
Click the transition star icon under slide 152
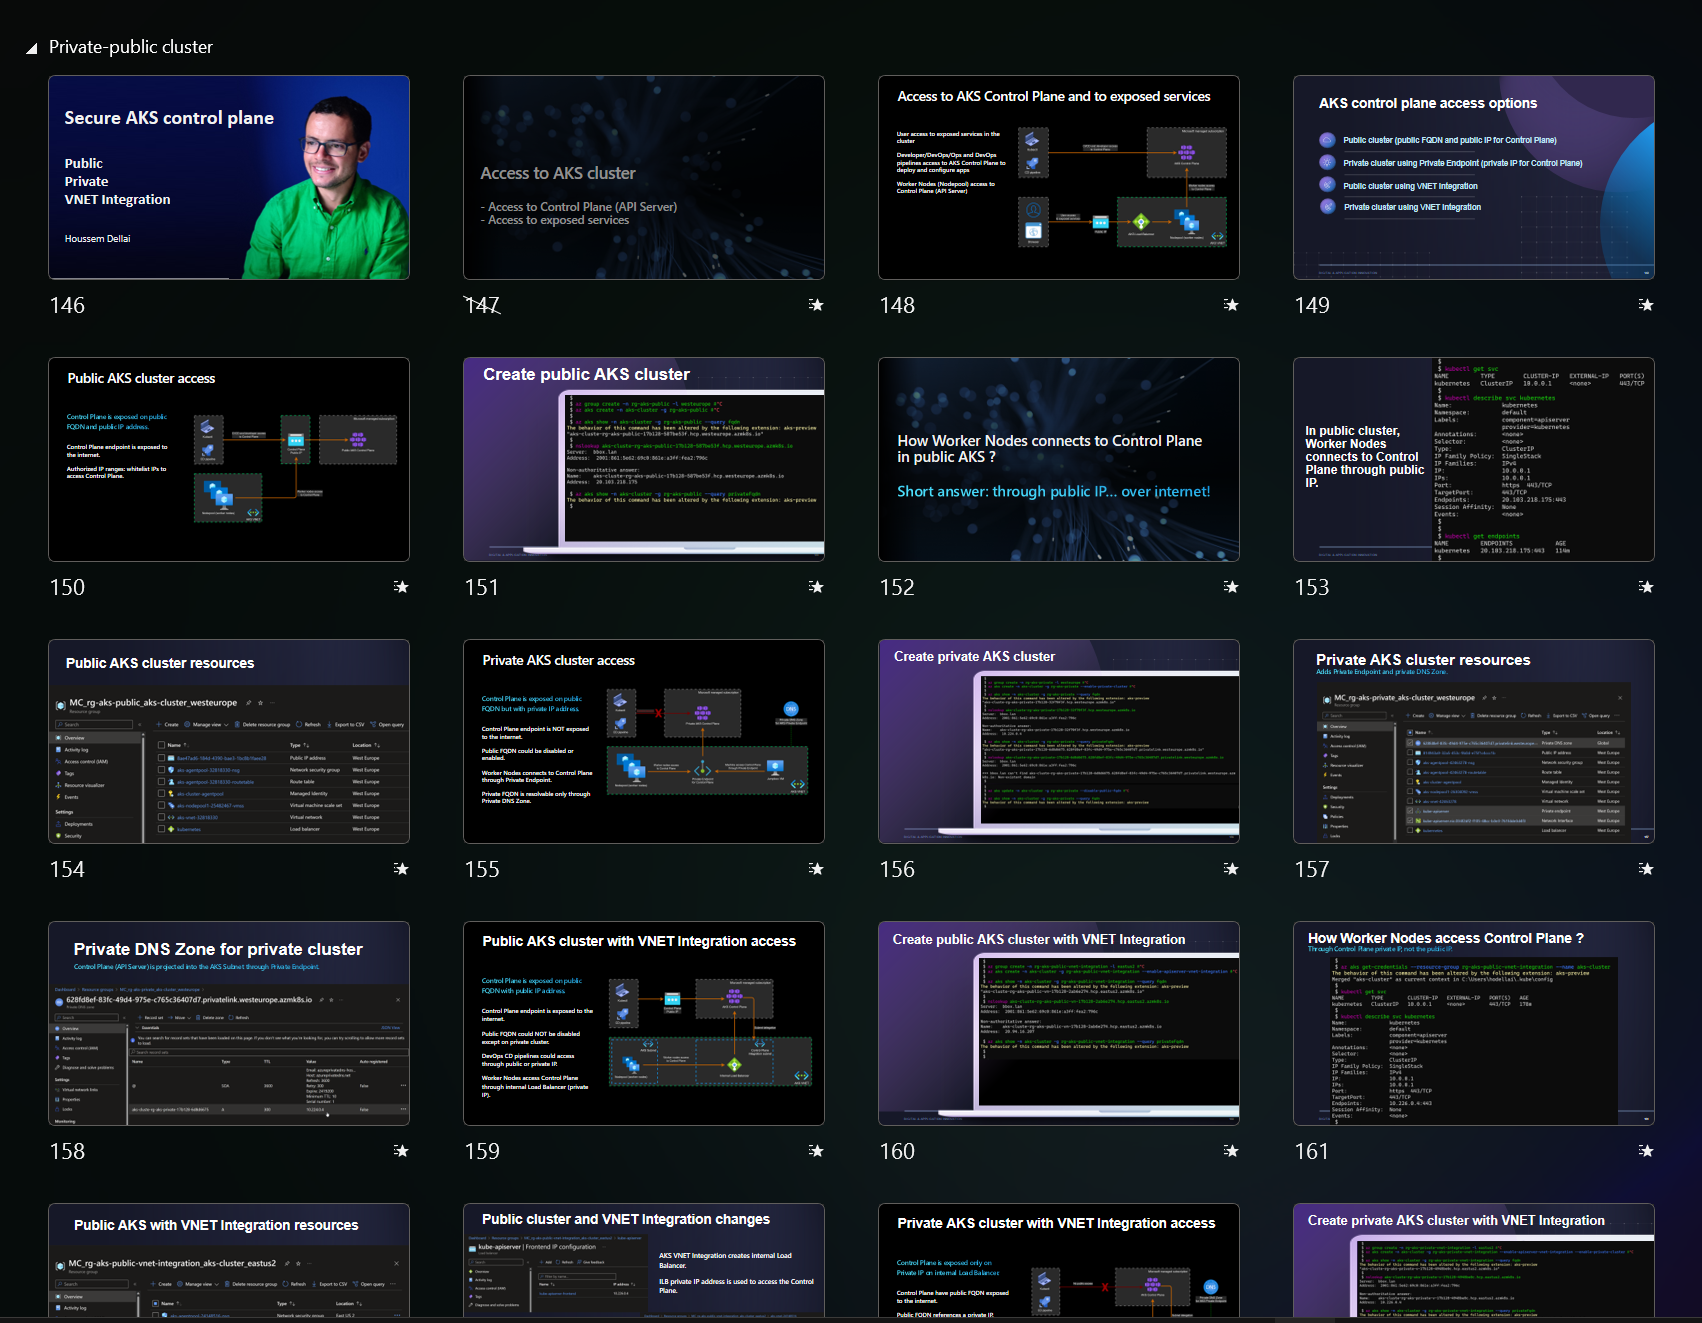pos(1231,587)
